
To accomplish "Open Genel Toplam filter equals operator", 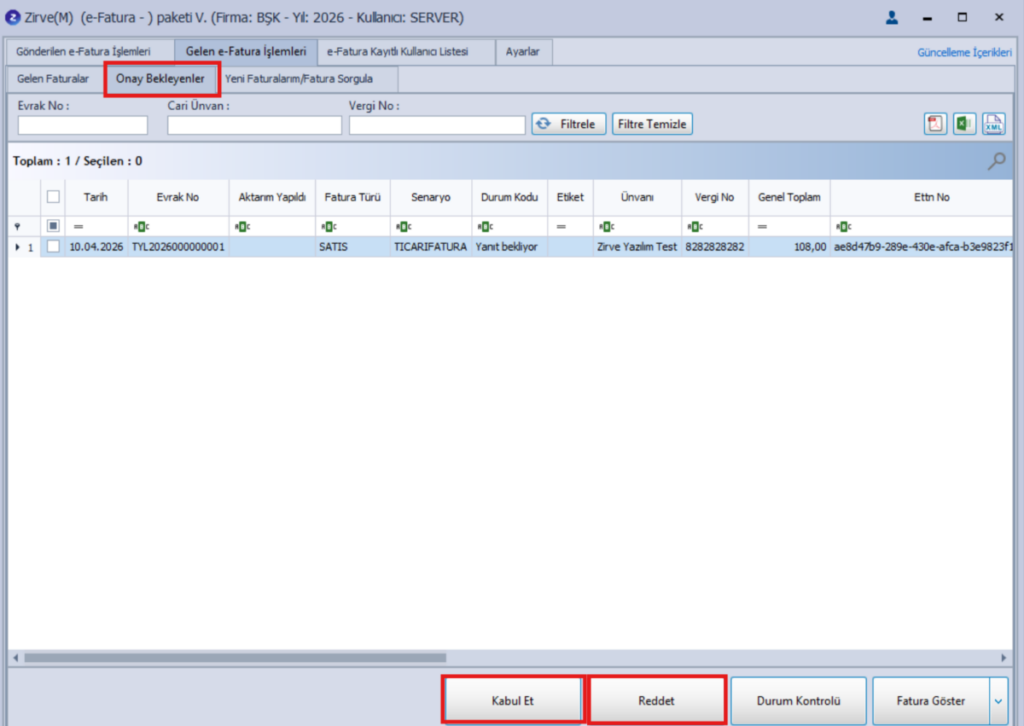I will coord(762,227).
